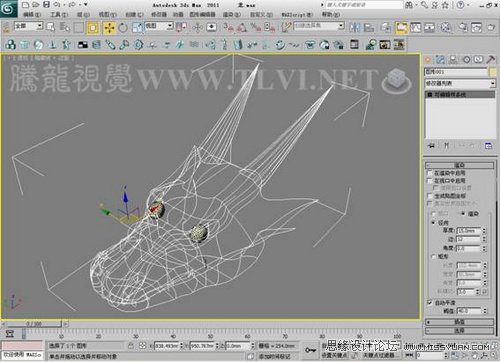Screen dimensions: 500x362
Task: Open the Utilities hammer panel tab
Action: (x=490, y=60)
